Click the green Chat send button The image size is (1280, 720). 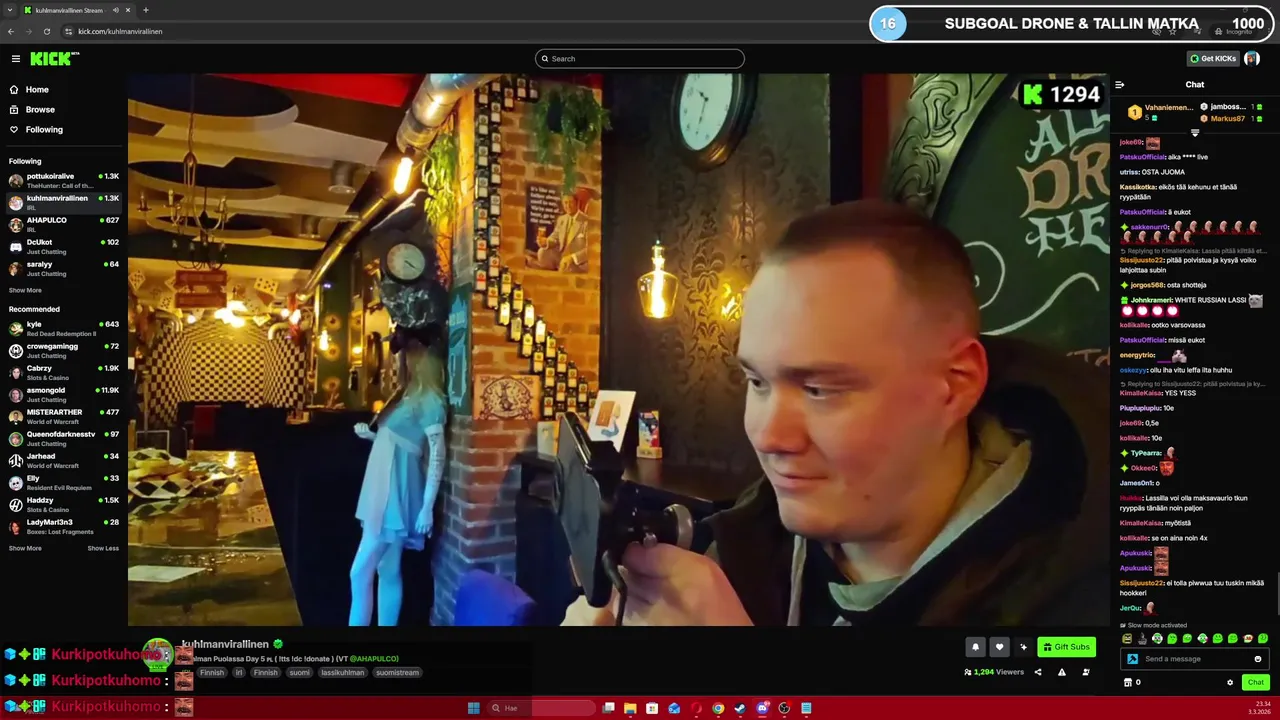pos(1256,682)
